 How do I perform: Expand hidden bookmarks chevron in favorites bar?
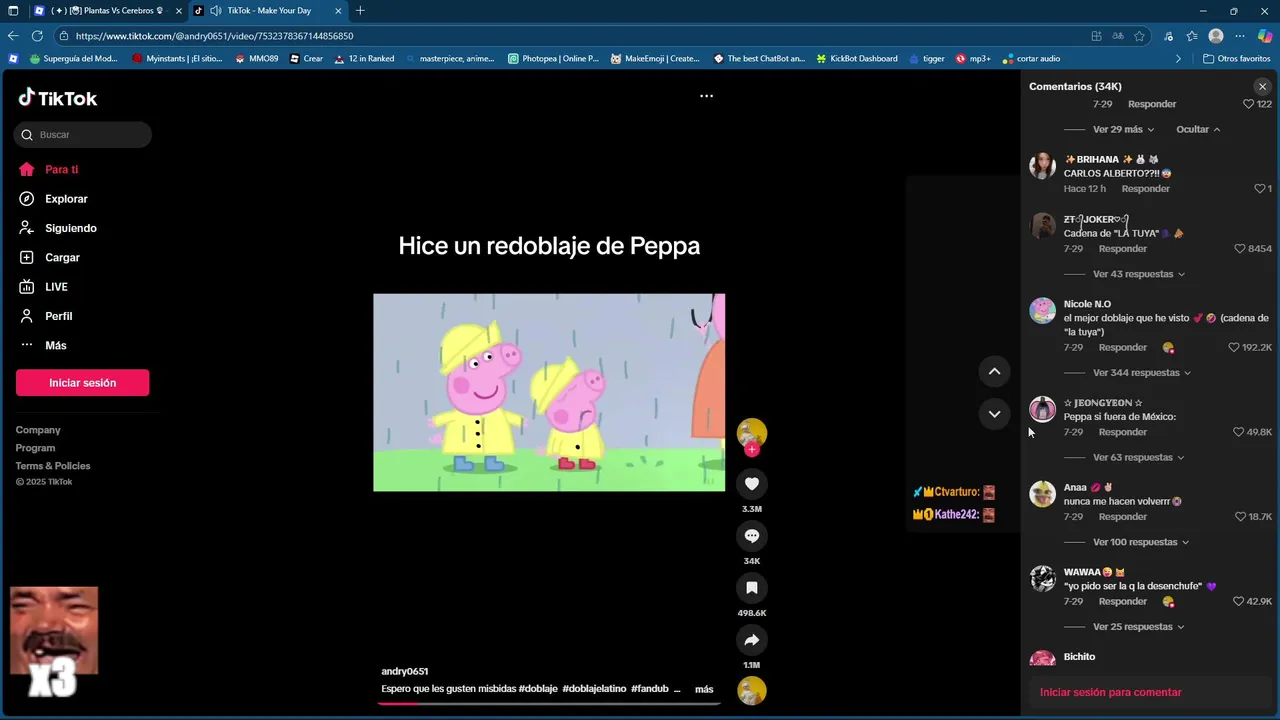[1177, 59]
